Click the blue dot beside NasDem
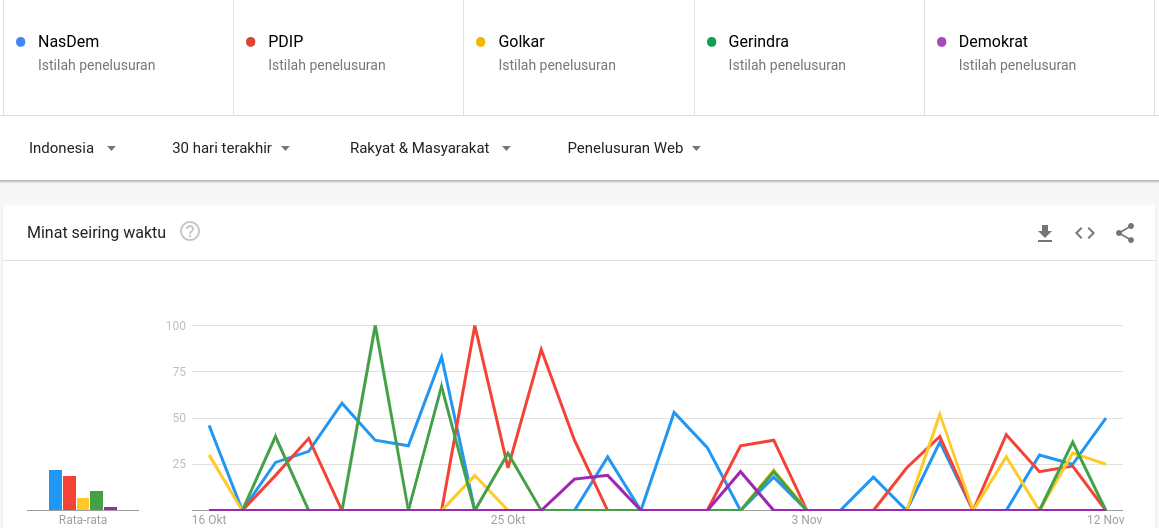1159x528 pixels. 21,42
